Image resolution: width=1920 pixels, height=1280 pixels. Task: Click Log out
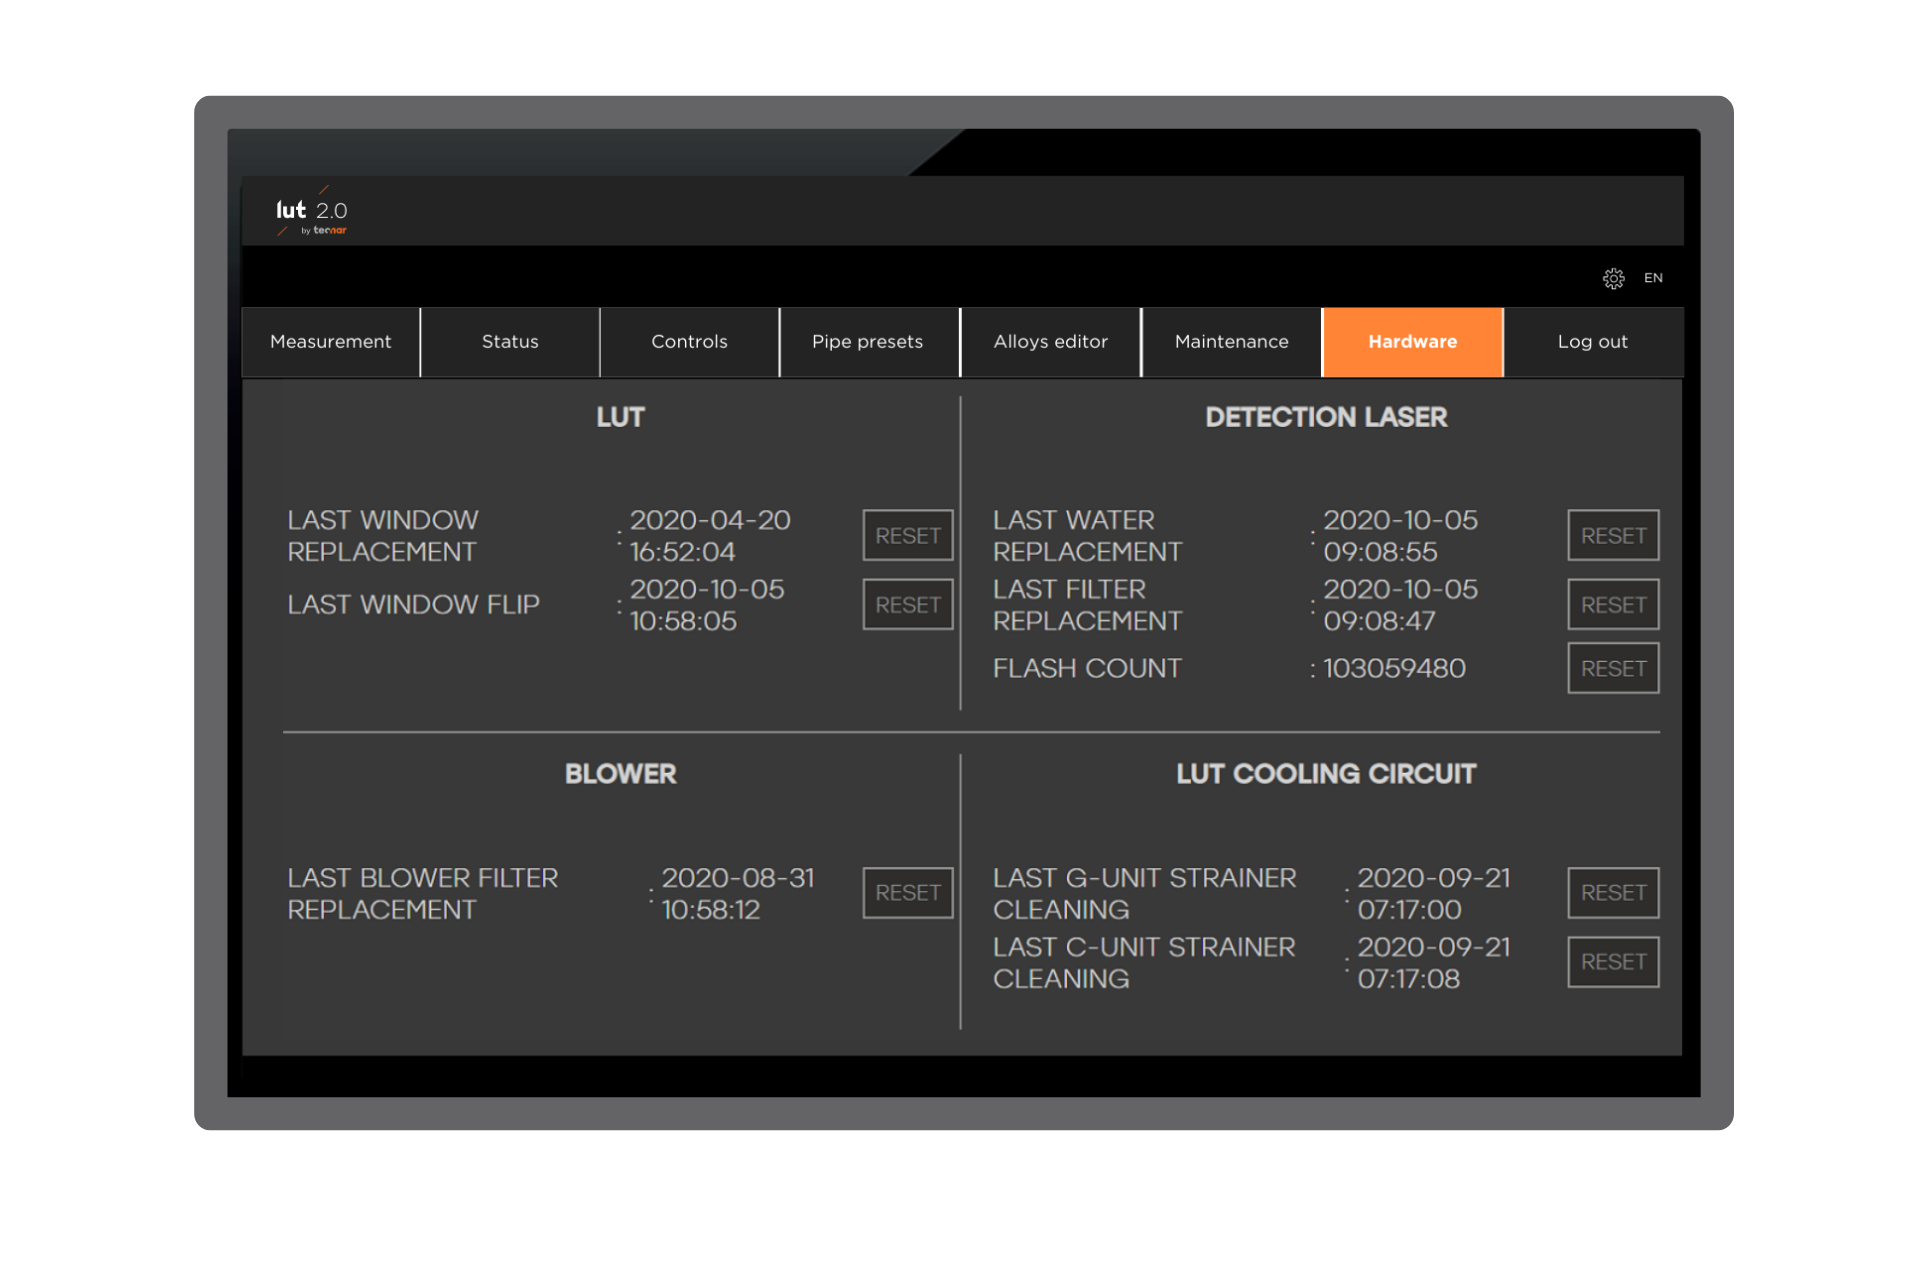[x=1592, y=342]
